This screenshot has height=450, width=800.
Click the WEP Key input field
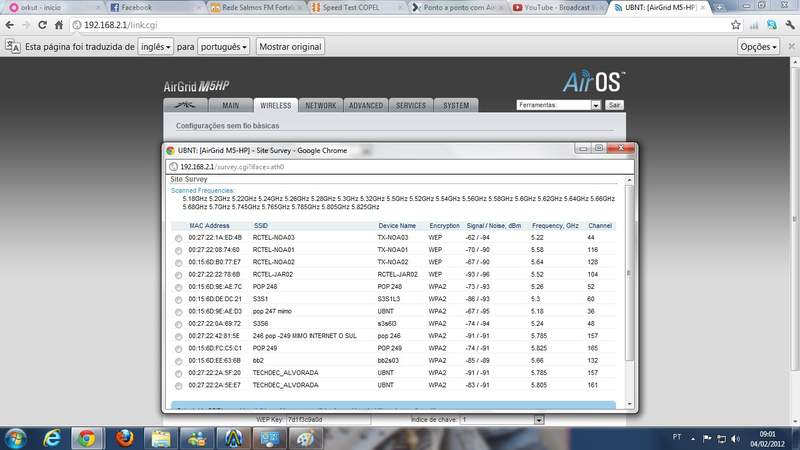(328, 420)
